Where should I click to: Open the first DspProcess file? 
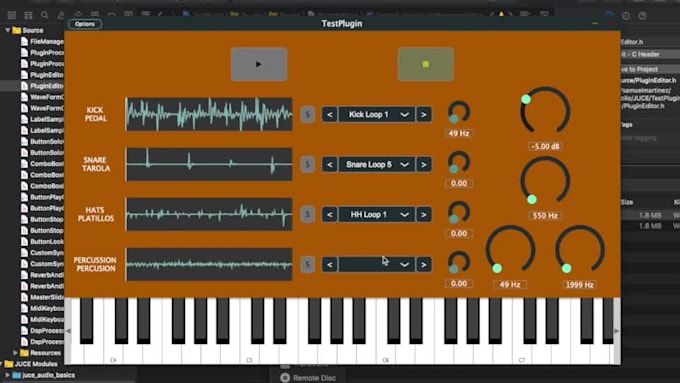tap(42, 331)
